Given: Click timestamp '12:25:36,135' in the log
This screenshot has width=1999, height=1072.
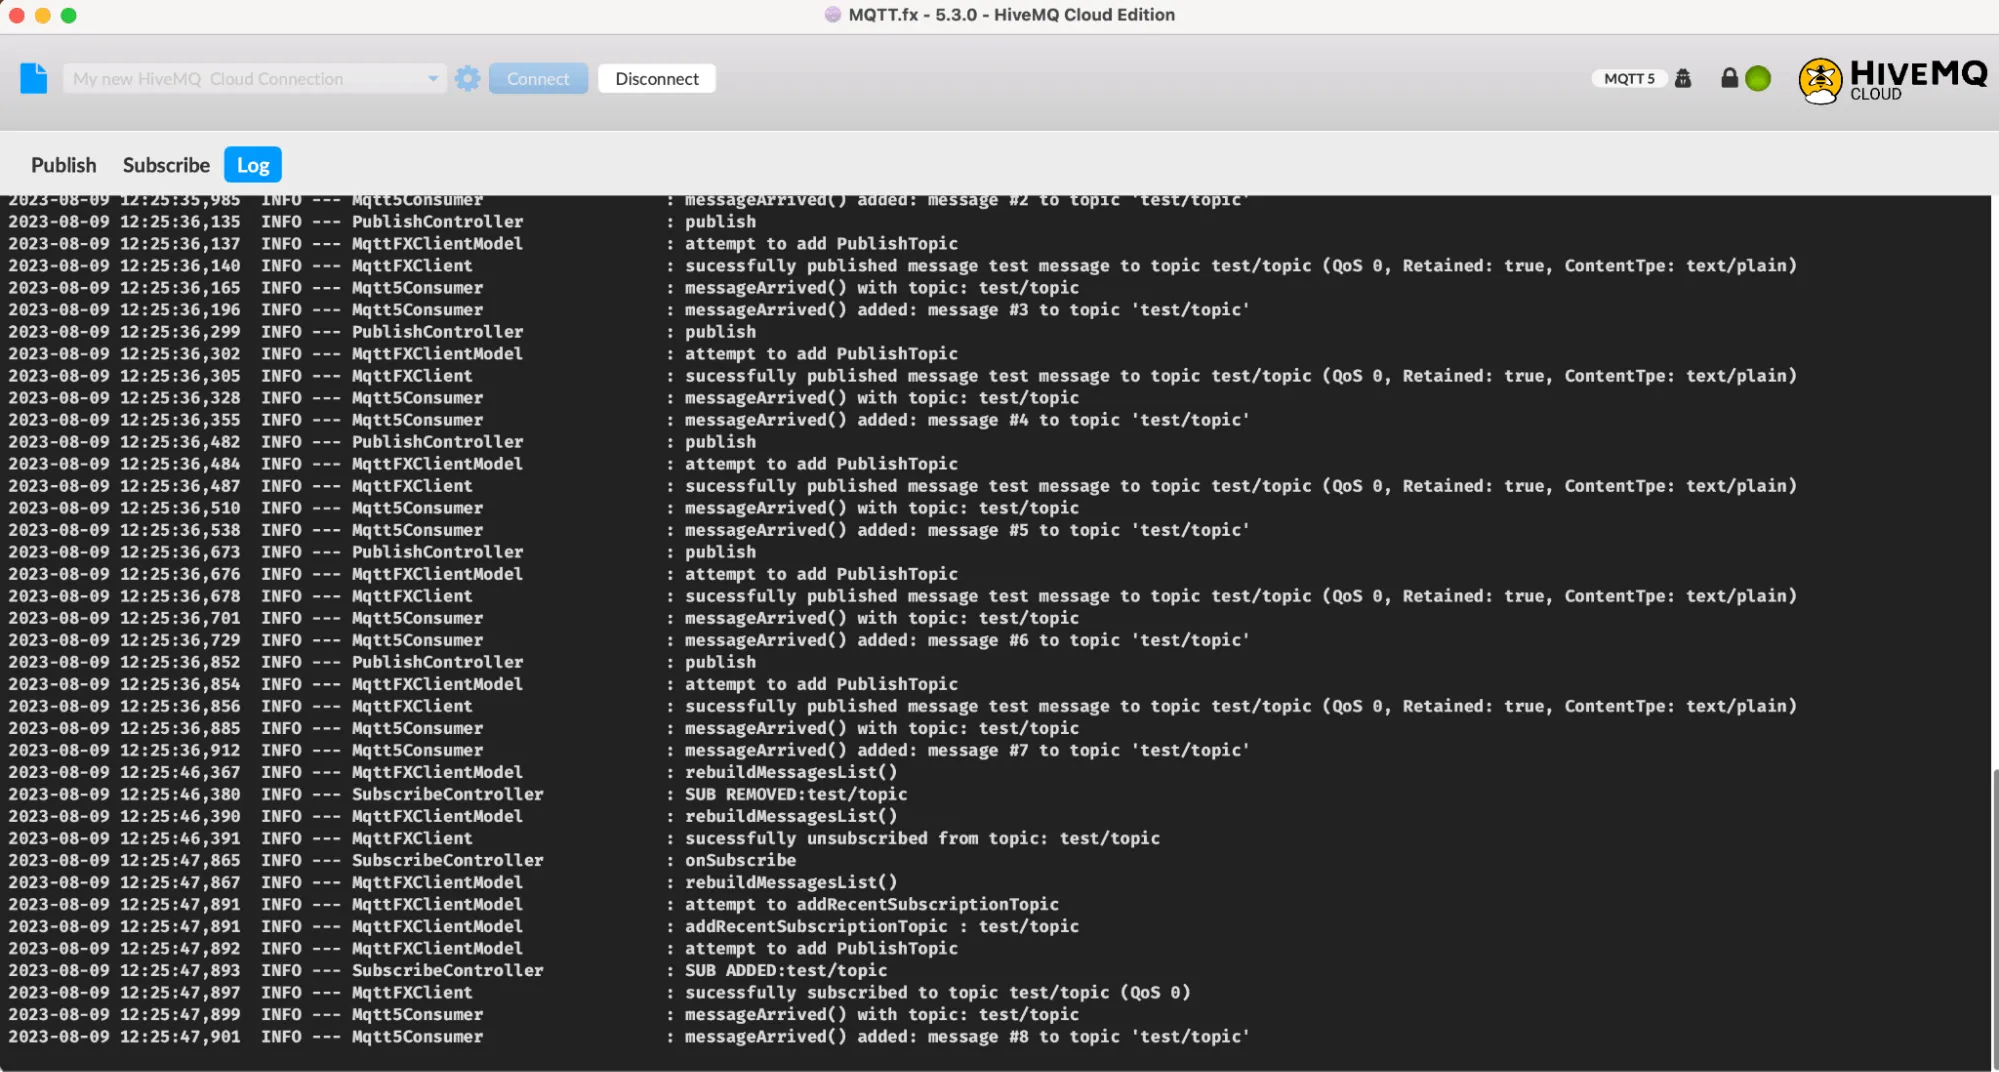Looking at the screenshot, I should coord(180,222).
